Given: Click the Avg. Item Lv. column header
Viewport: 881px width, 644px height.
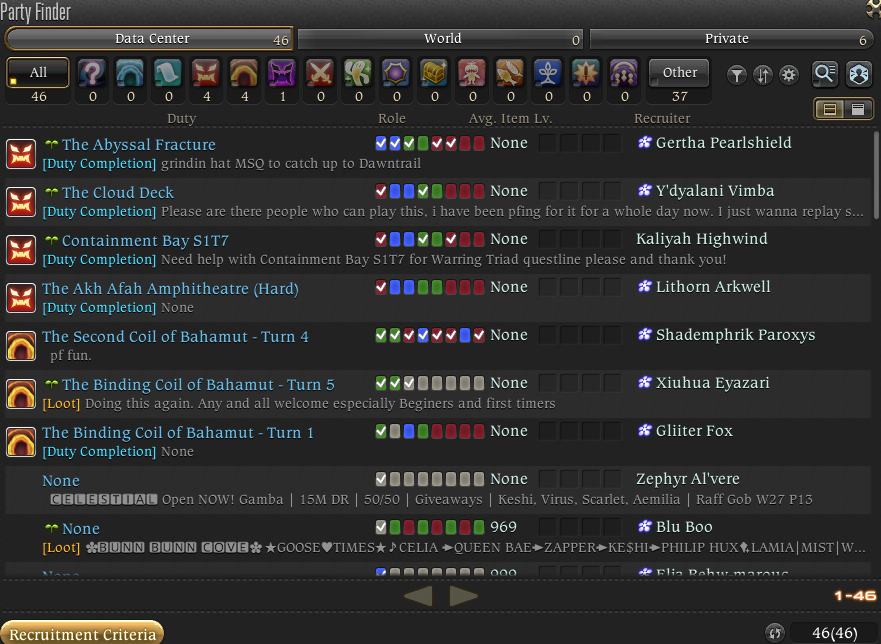Looking at the screenshot, I should [x=510, y=118].
